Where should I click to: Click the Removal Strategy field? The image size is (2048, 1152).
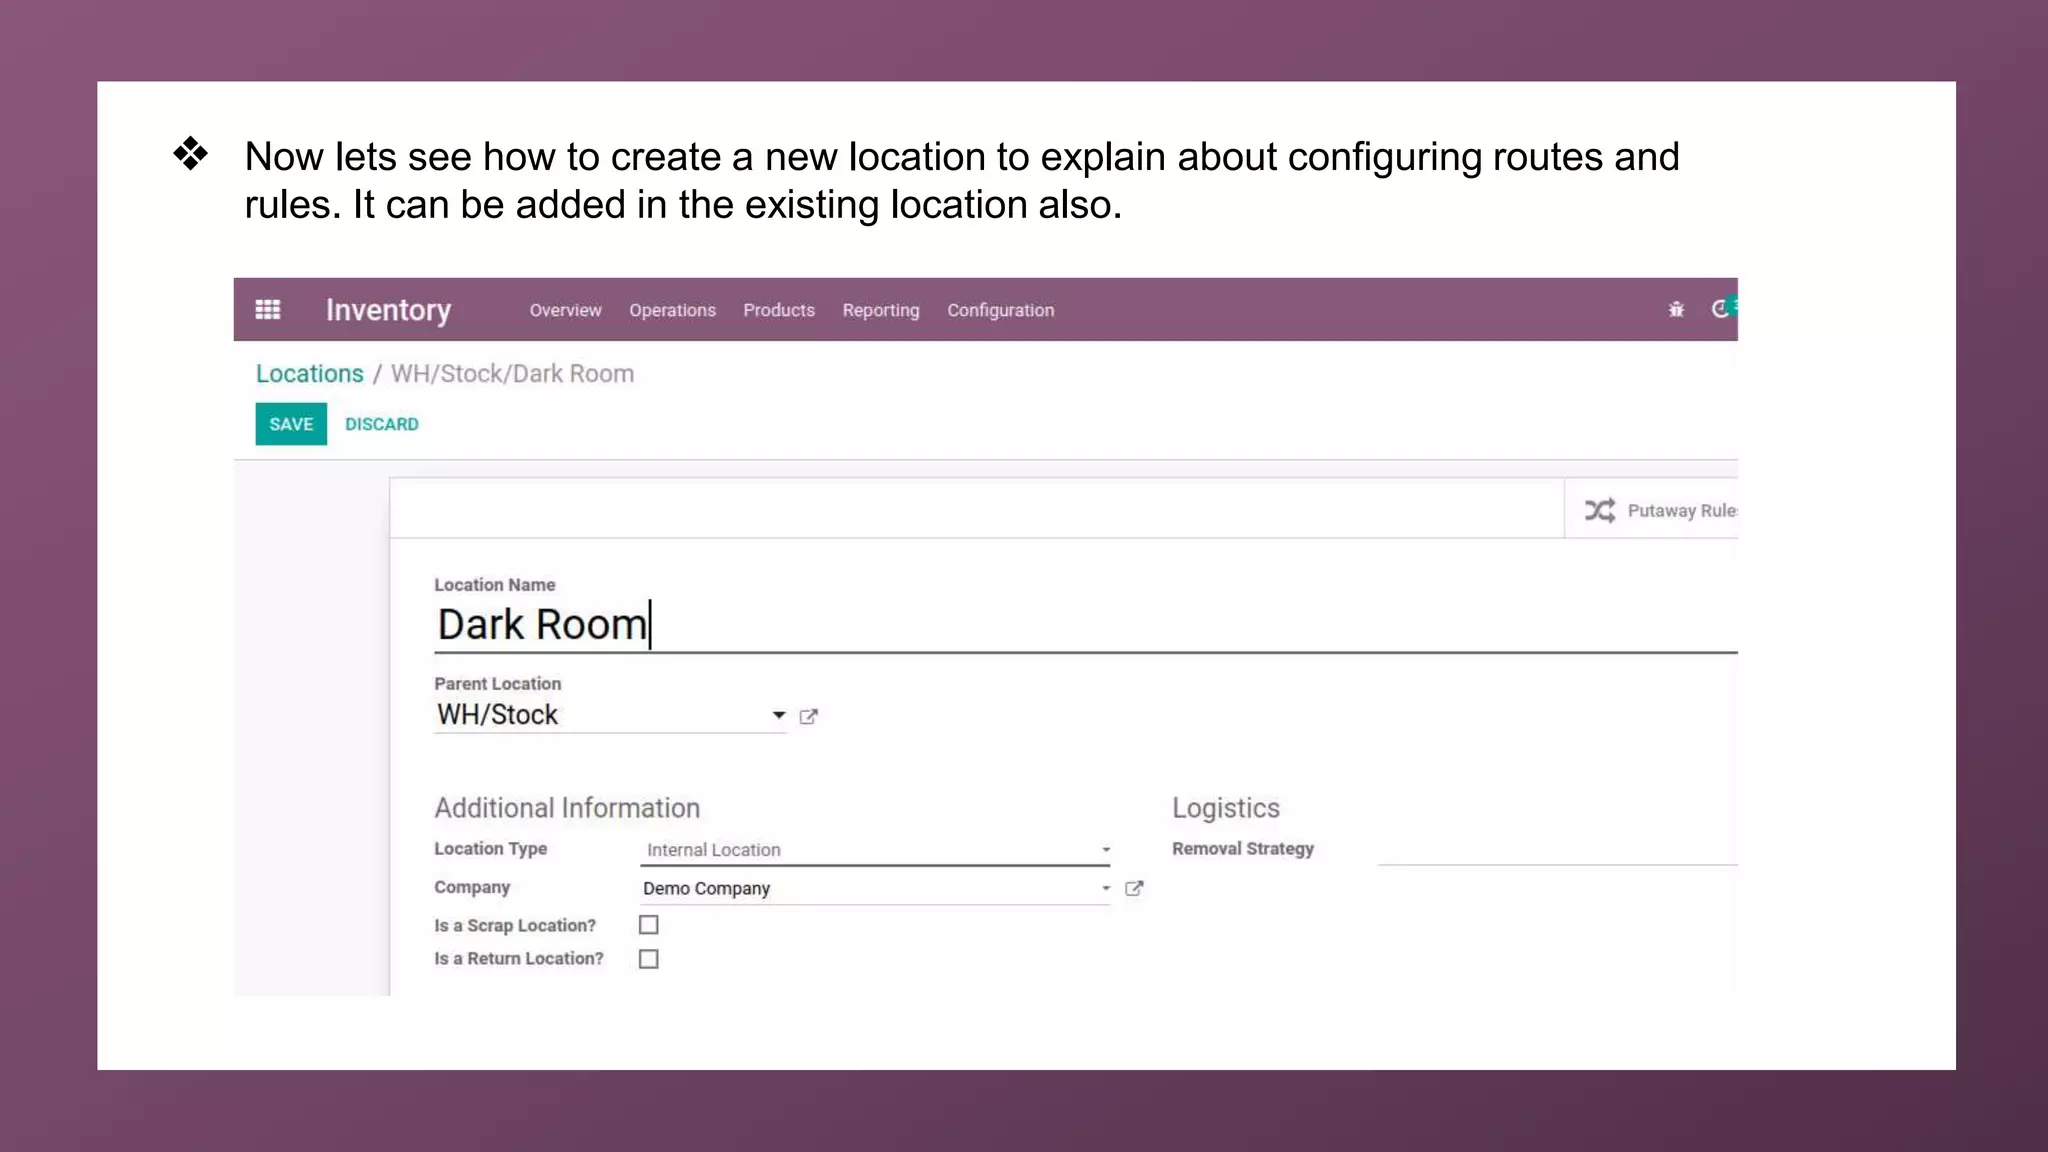[1555, 849]
